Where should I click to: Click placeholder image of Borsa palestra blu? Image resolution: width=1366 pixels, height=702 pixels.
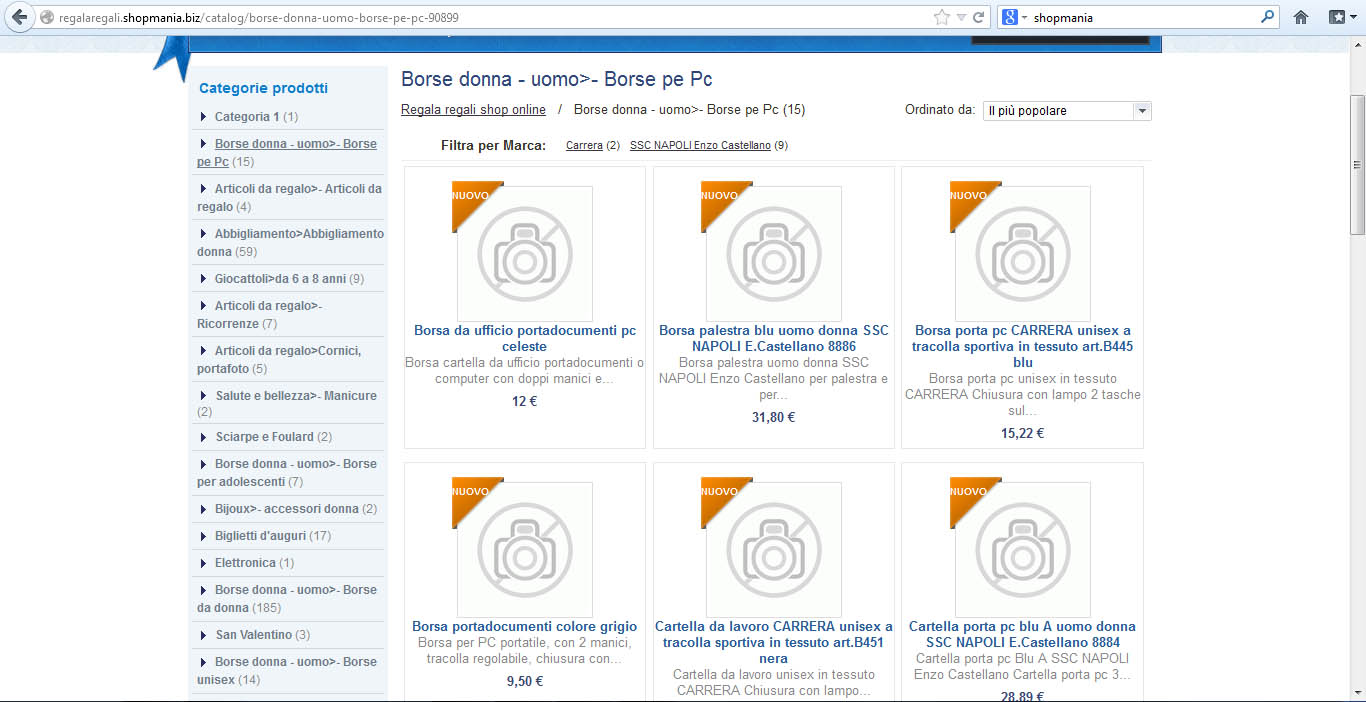click(x=774, y=253)
